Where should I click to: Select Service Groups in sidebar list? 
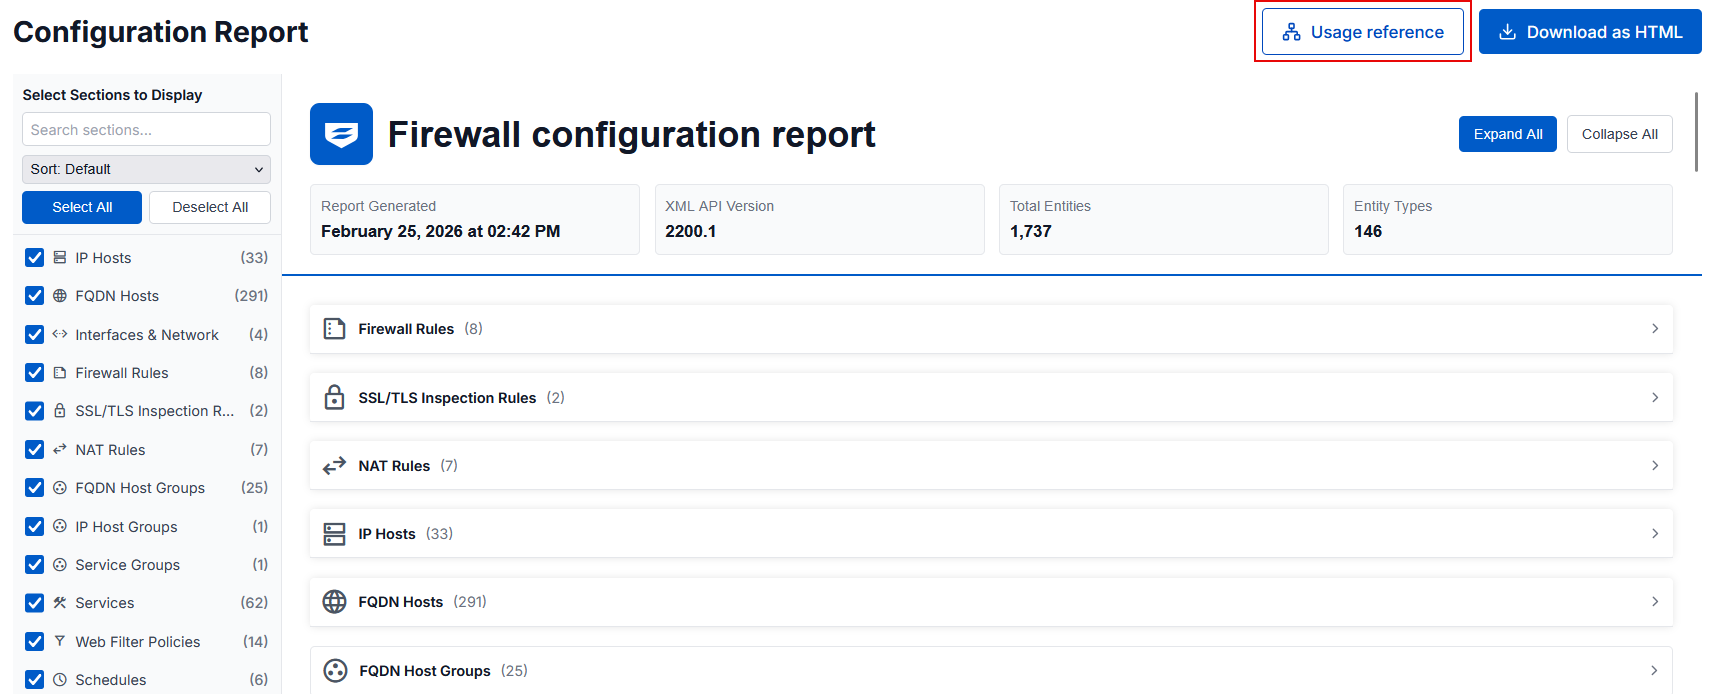tap(127, 565)
